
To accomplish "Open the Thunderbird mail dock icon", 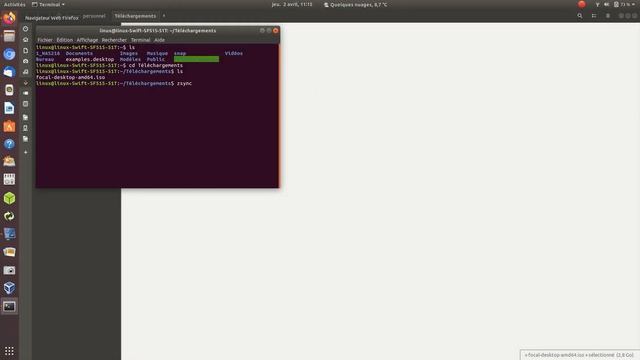I will [x=9, y=72].
